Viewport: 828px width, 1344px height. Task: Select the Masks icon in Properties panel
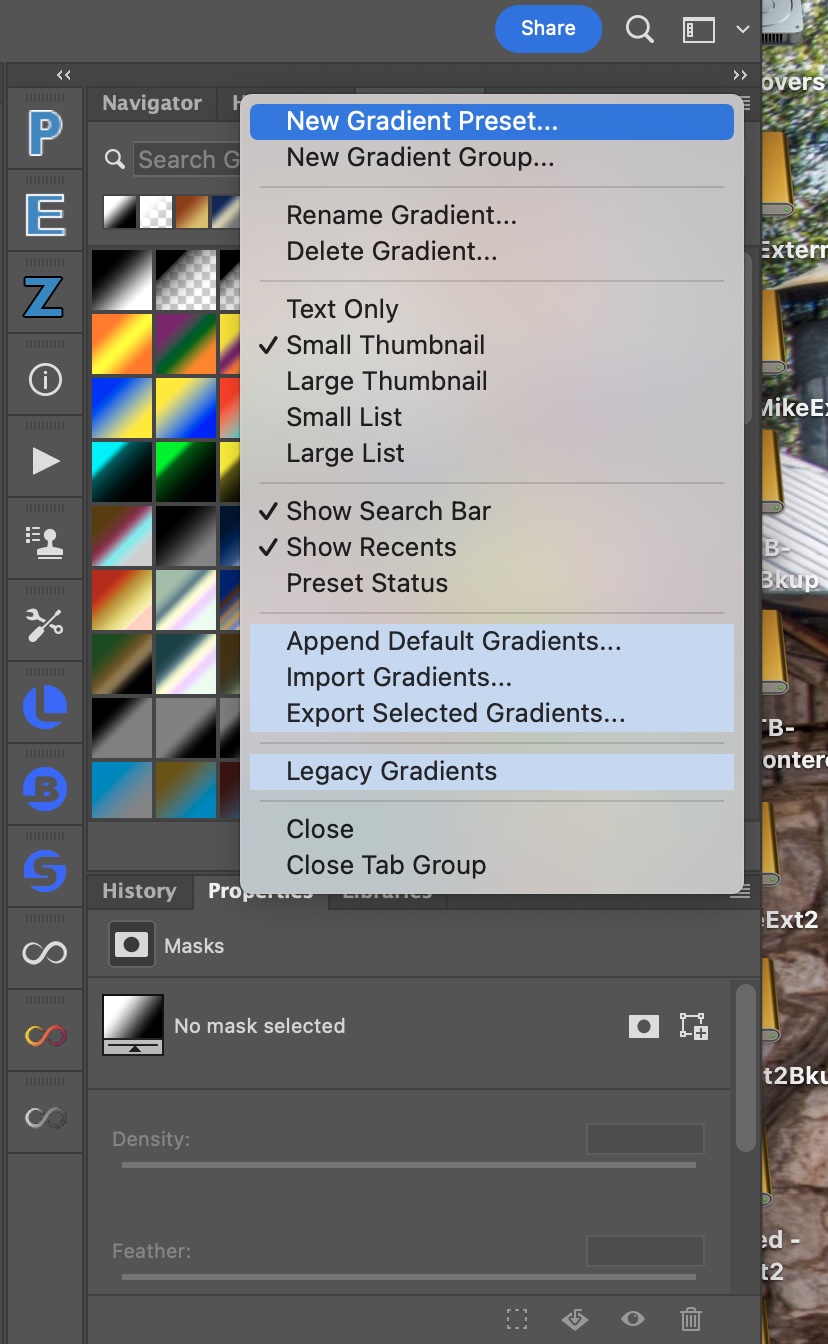[x=130, y=945]
